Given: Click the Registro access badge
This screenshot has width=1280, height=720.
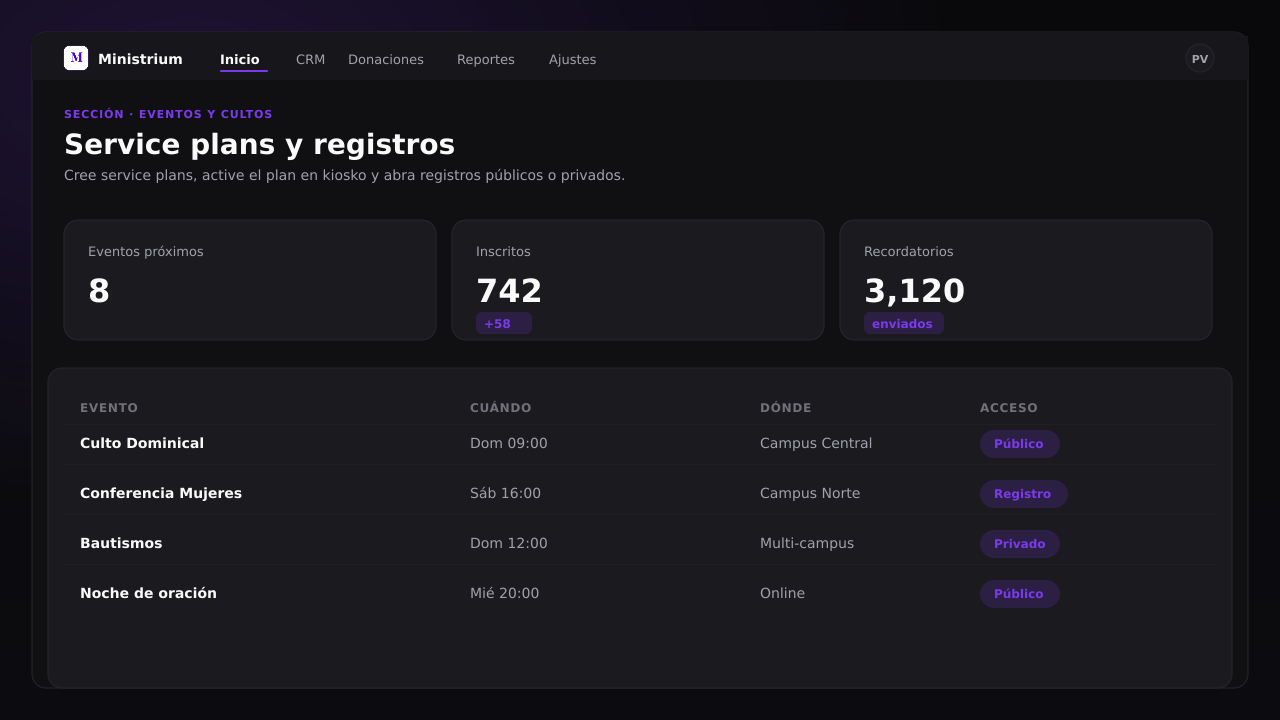Looking at the screenshot, I should 1023,494.
